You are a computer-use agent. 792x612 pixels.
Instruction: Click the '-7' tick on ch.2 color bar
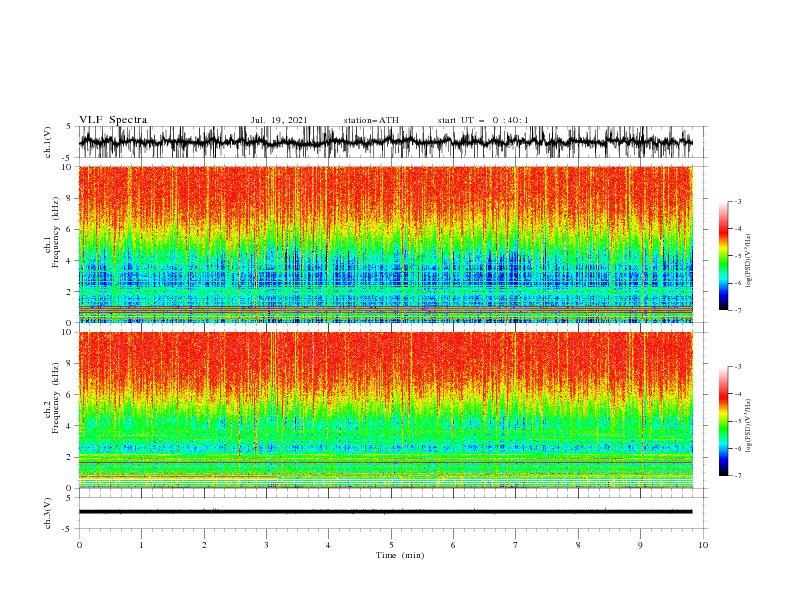[x=738, y=476]
